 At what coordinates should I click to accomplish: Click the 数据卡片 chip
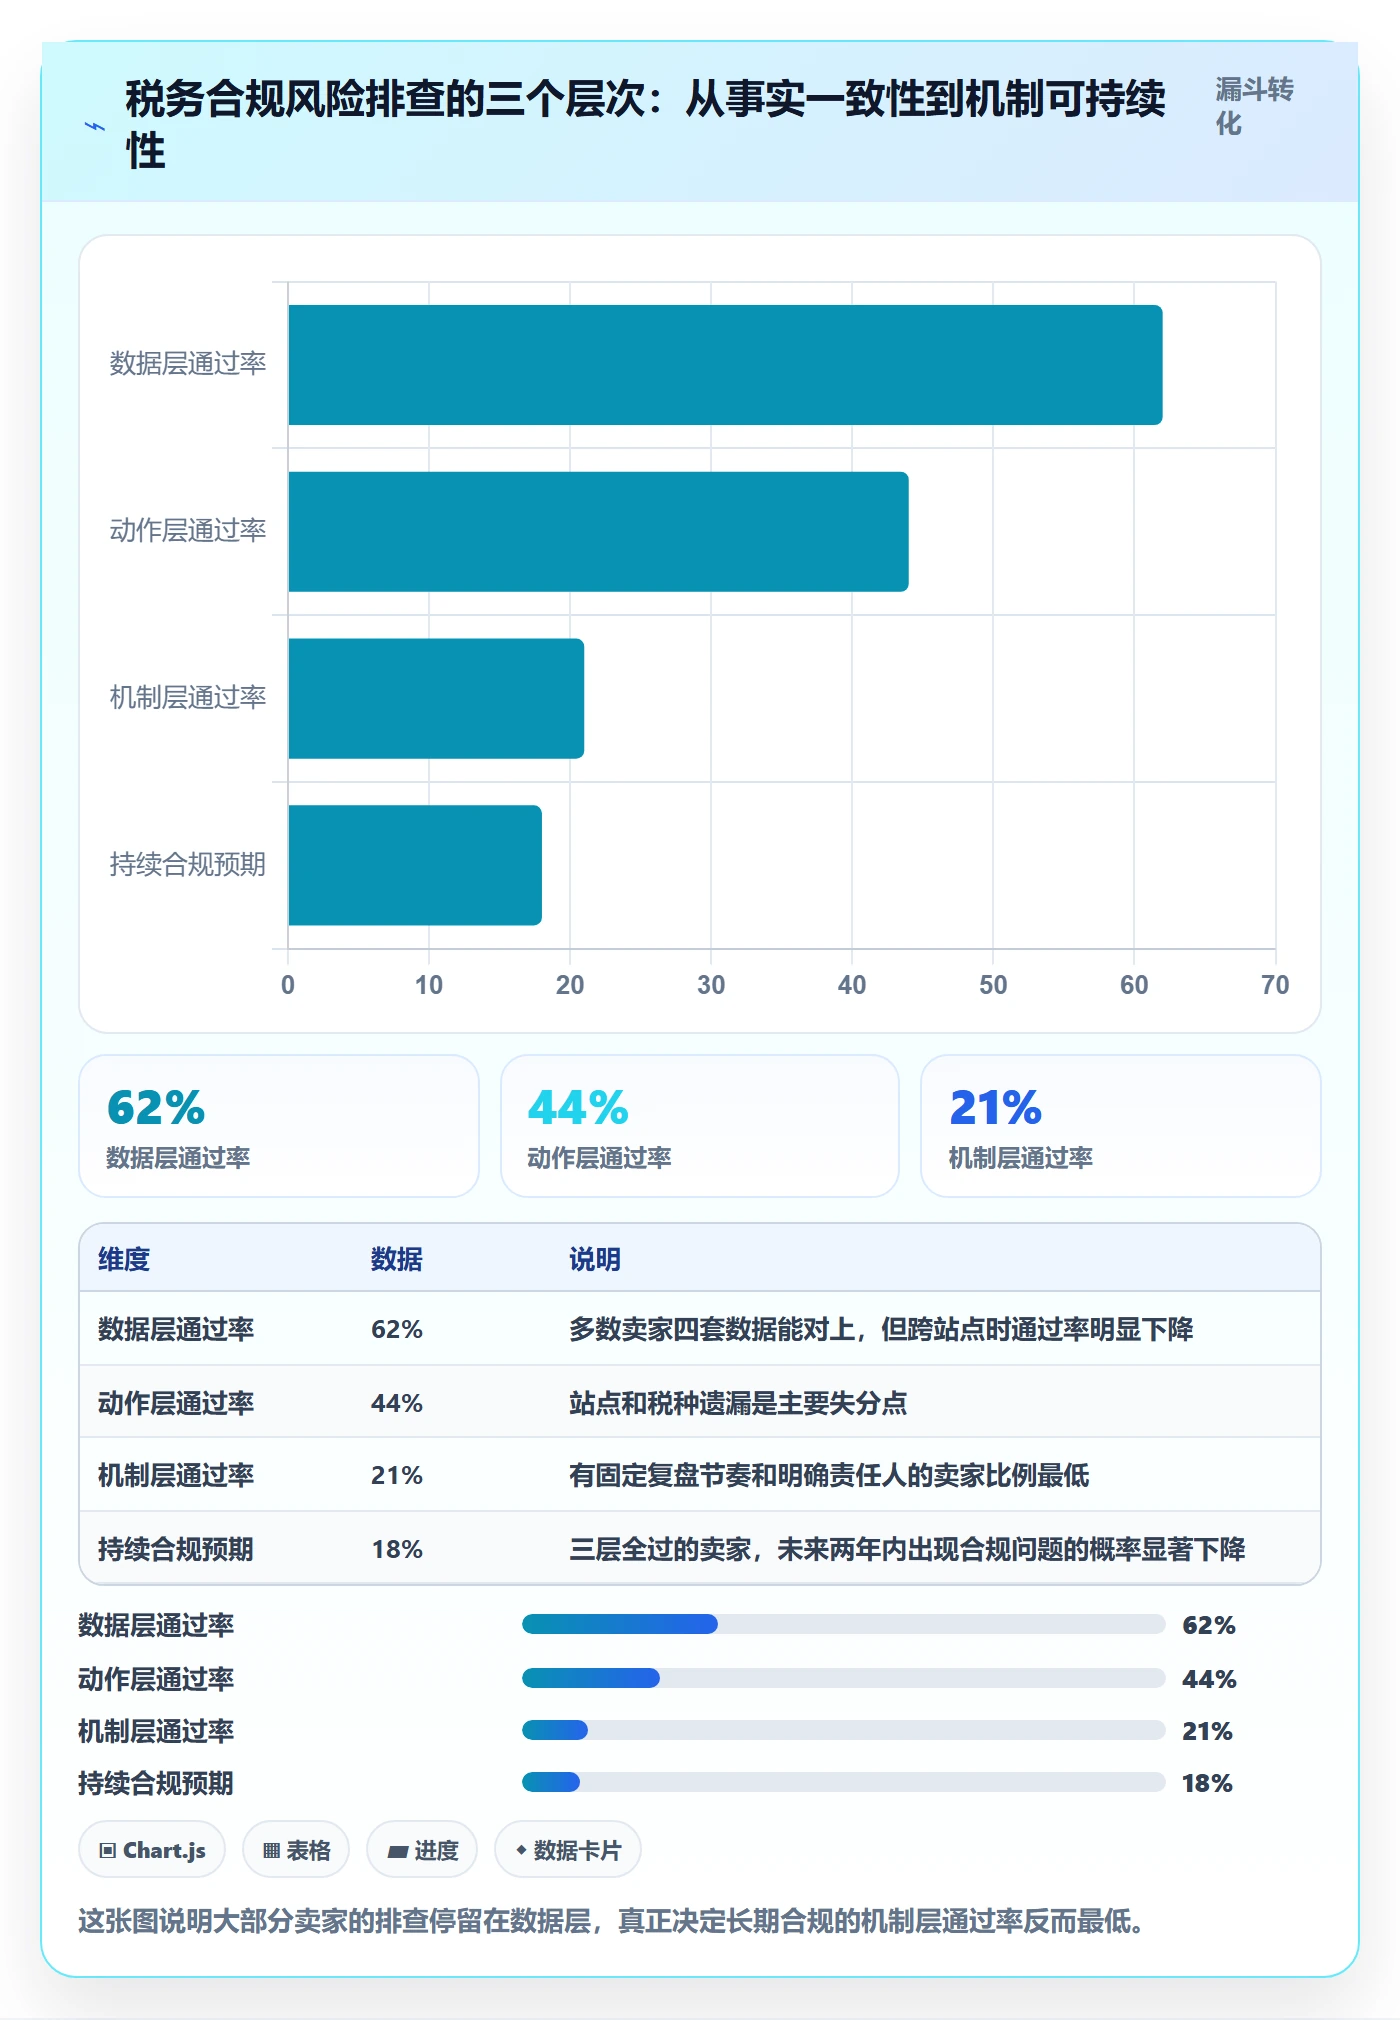point(568,1850)
